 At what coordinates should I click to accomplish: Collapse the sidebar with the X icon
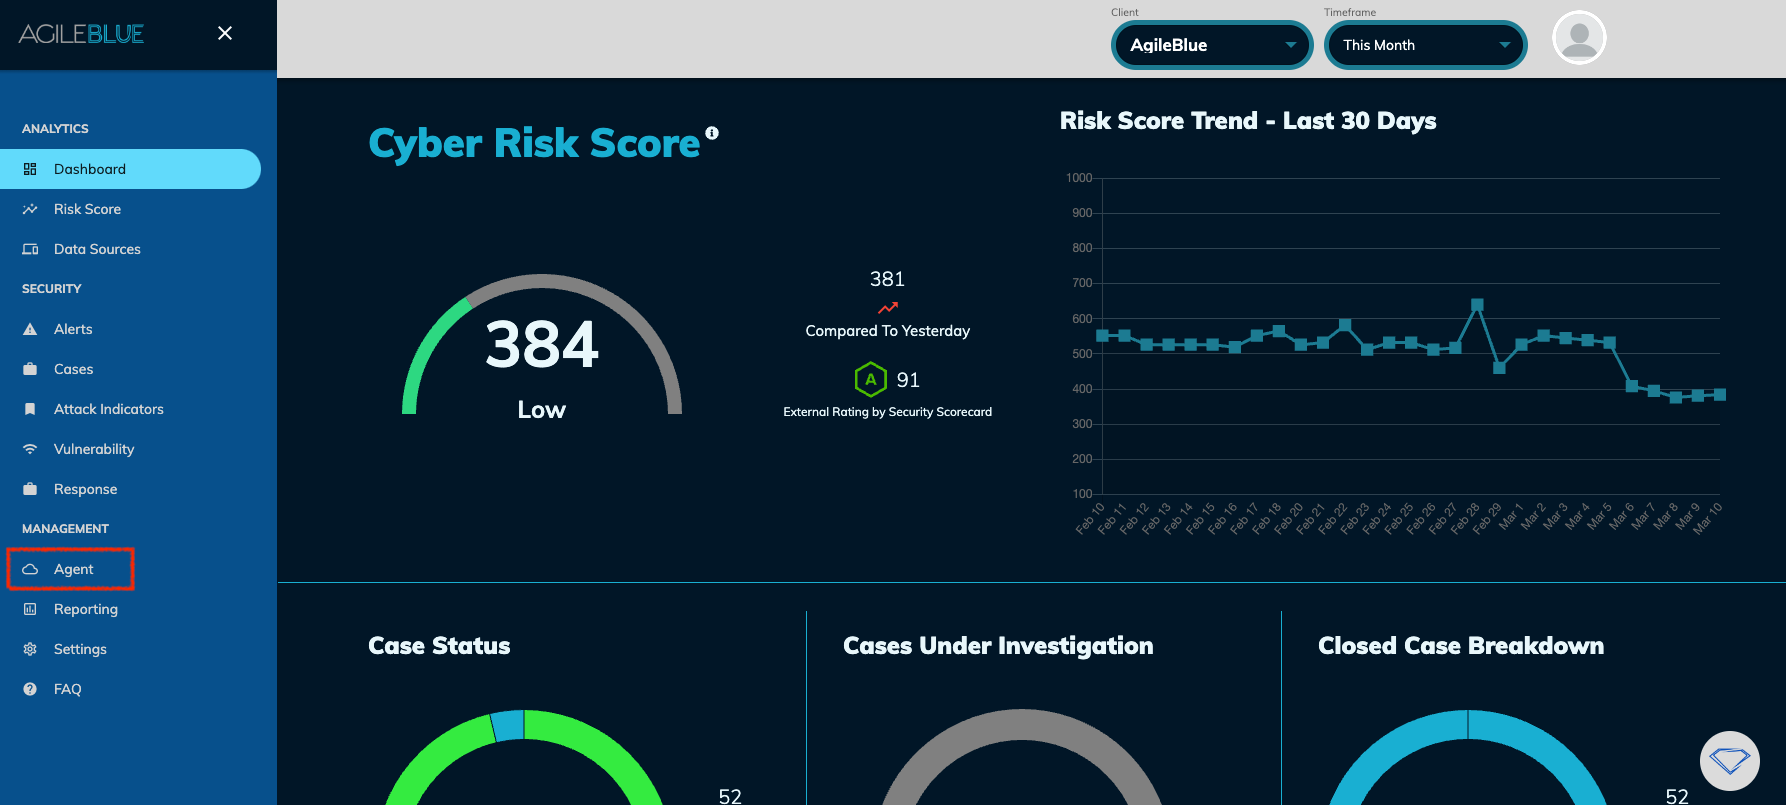(225, 33)
